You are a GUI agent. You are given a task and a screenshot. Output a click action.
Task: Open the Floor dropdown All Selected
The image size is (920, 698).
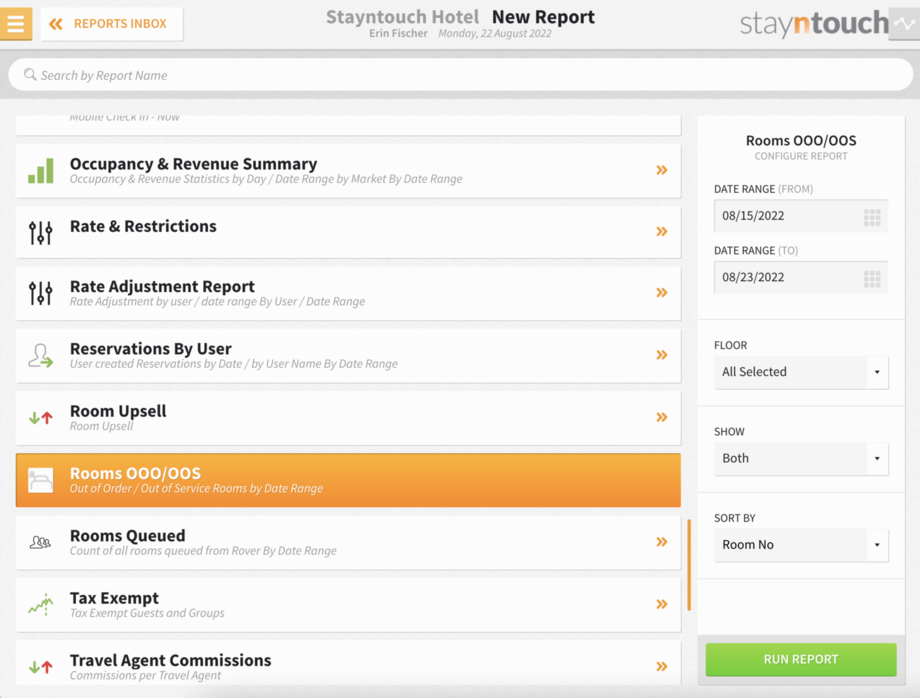pos(801,372)
